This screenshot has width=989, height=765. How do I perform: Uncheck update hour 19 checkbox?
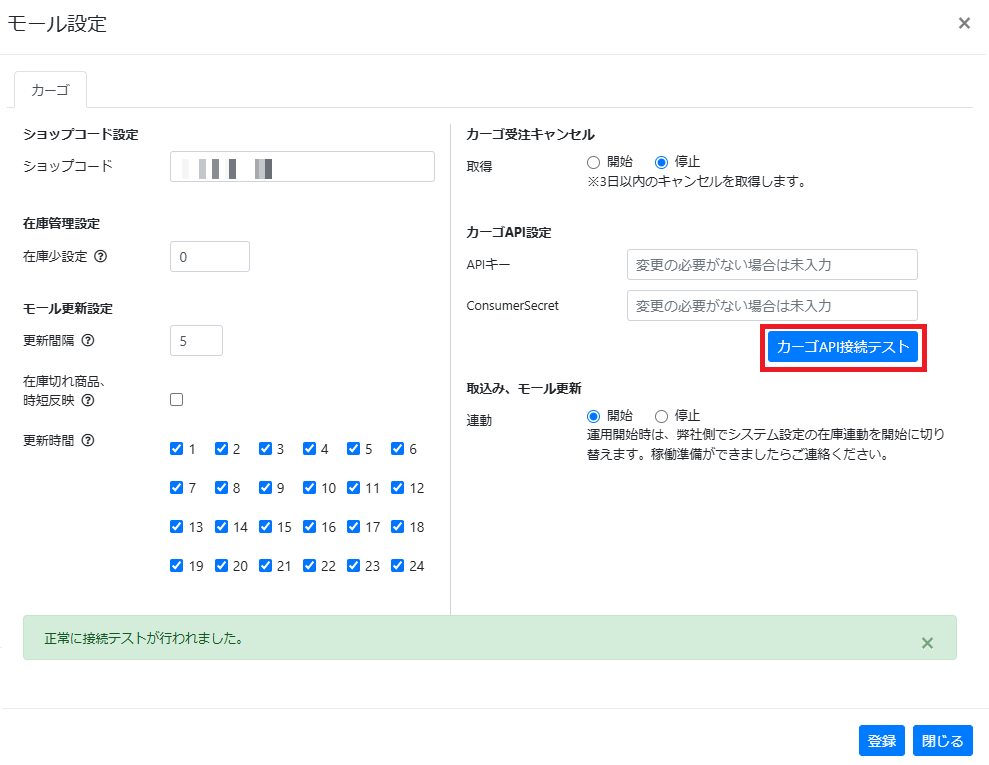tap(177, 566)
